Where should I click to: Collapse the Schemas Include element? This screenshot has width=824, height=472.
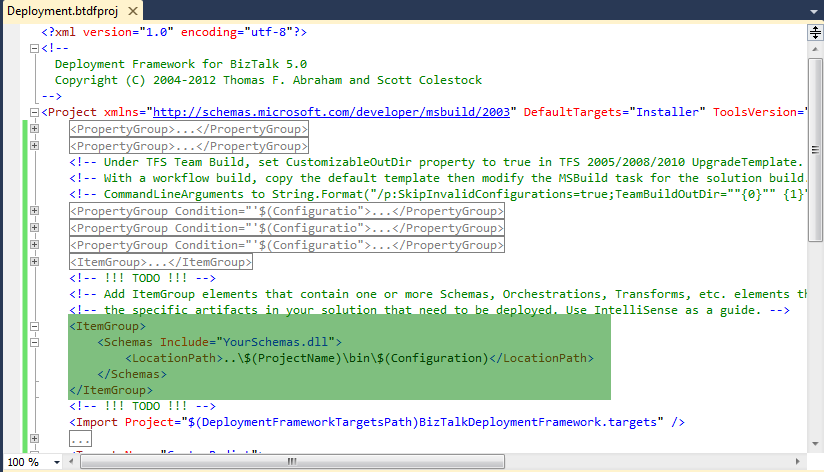pos(34,343)
